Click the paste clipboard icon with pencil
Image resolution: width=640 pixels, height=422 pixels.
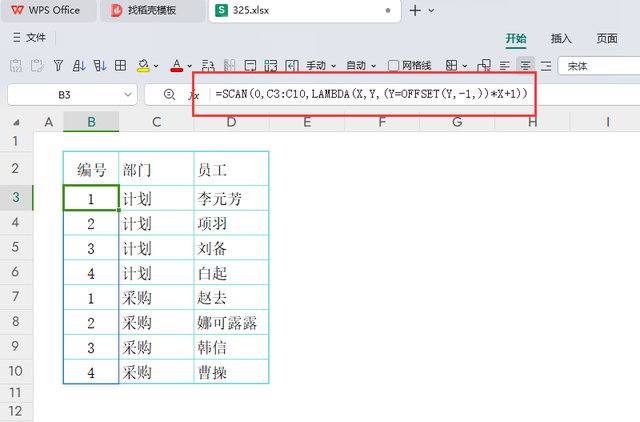click(x=37, y=65)
